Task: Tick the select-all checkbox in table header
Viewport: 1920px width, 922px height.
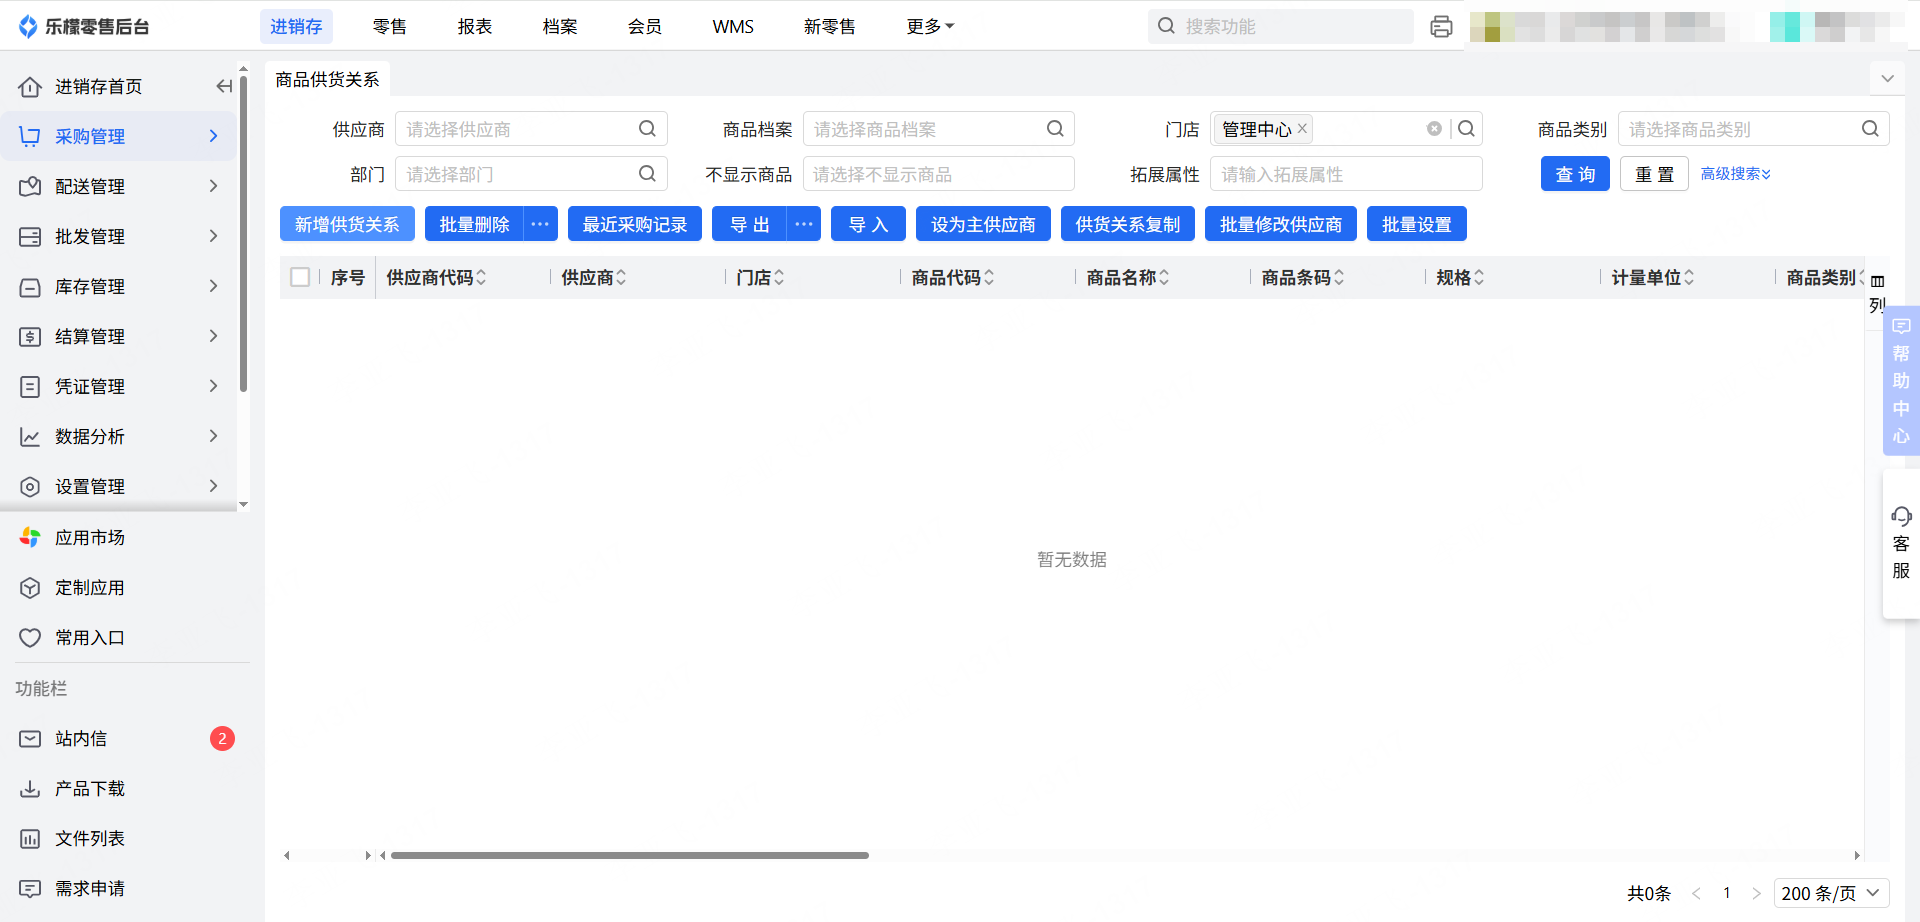Action: coord(300,277)
